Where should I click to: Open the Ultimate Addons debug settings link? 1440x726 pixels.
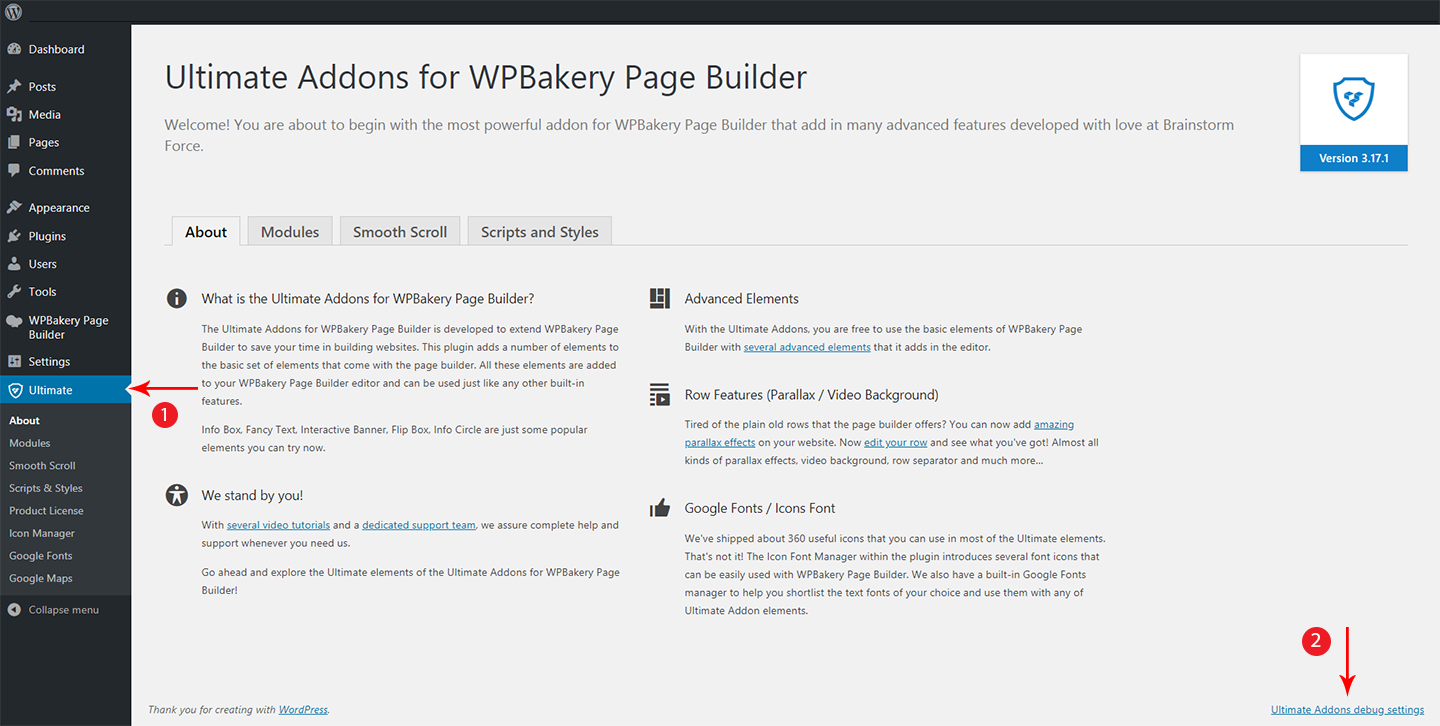tap(1347, 710)
